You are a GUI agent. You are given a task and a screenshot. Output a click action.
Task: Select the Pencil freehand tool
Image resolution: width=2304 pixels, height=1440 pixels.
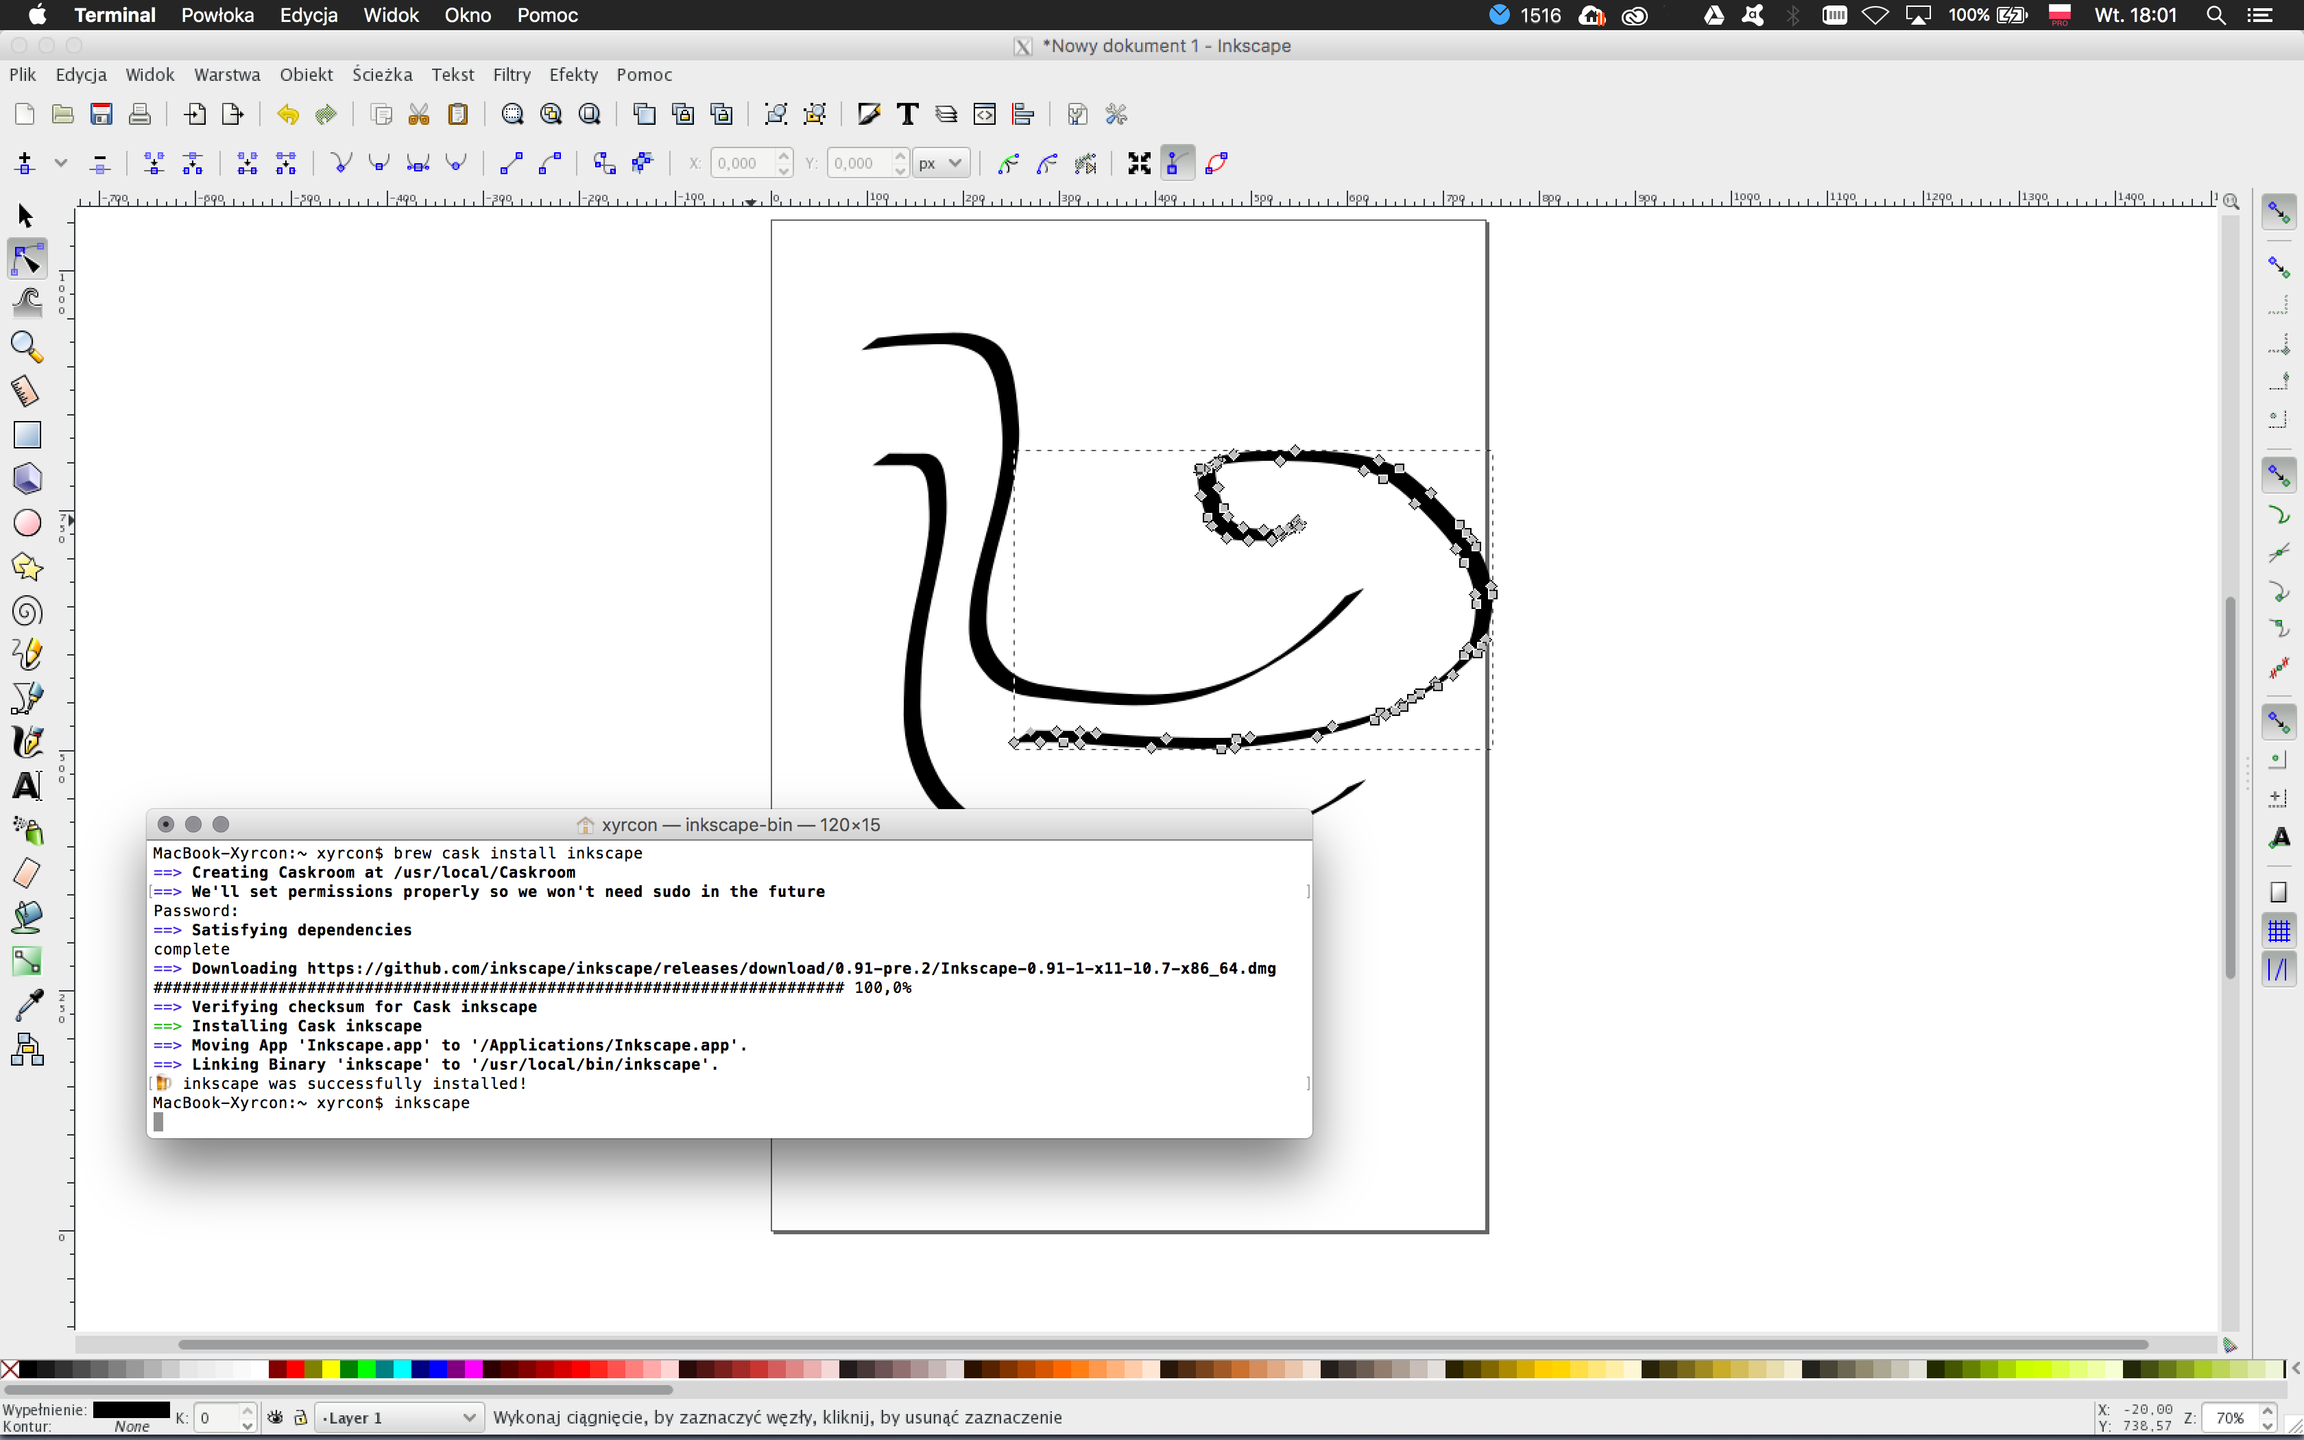click(x=27, y=654)
